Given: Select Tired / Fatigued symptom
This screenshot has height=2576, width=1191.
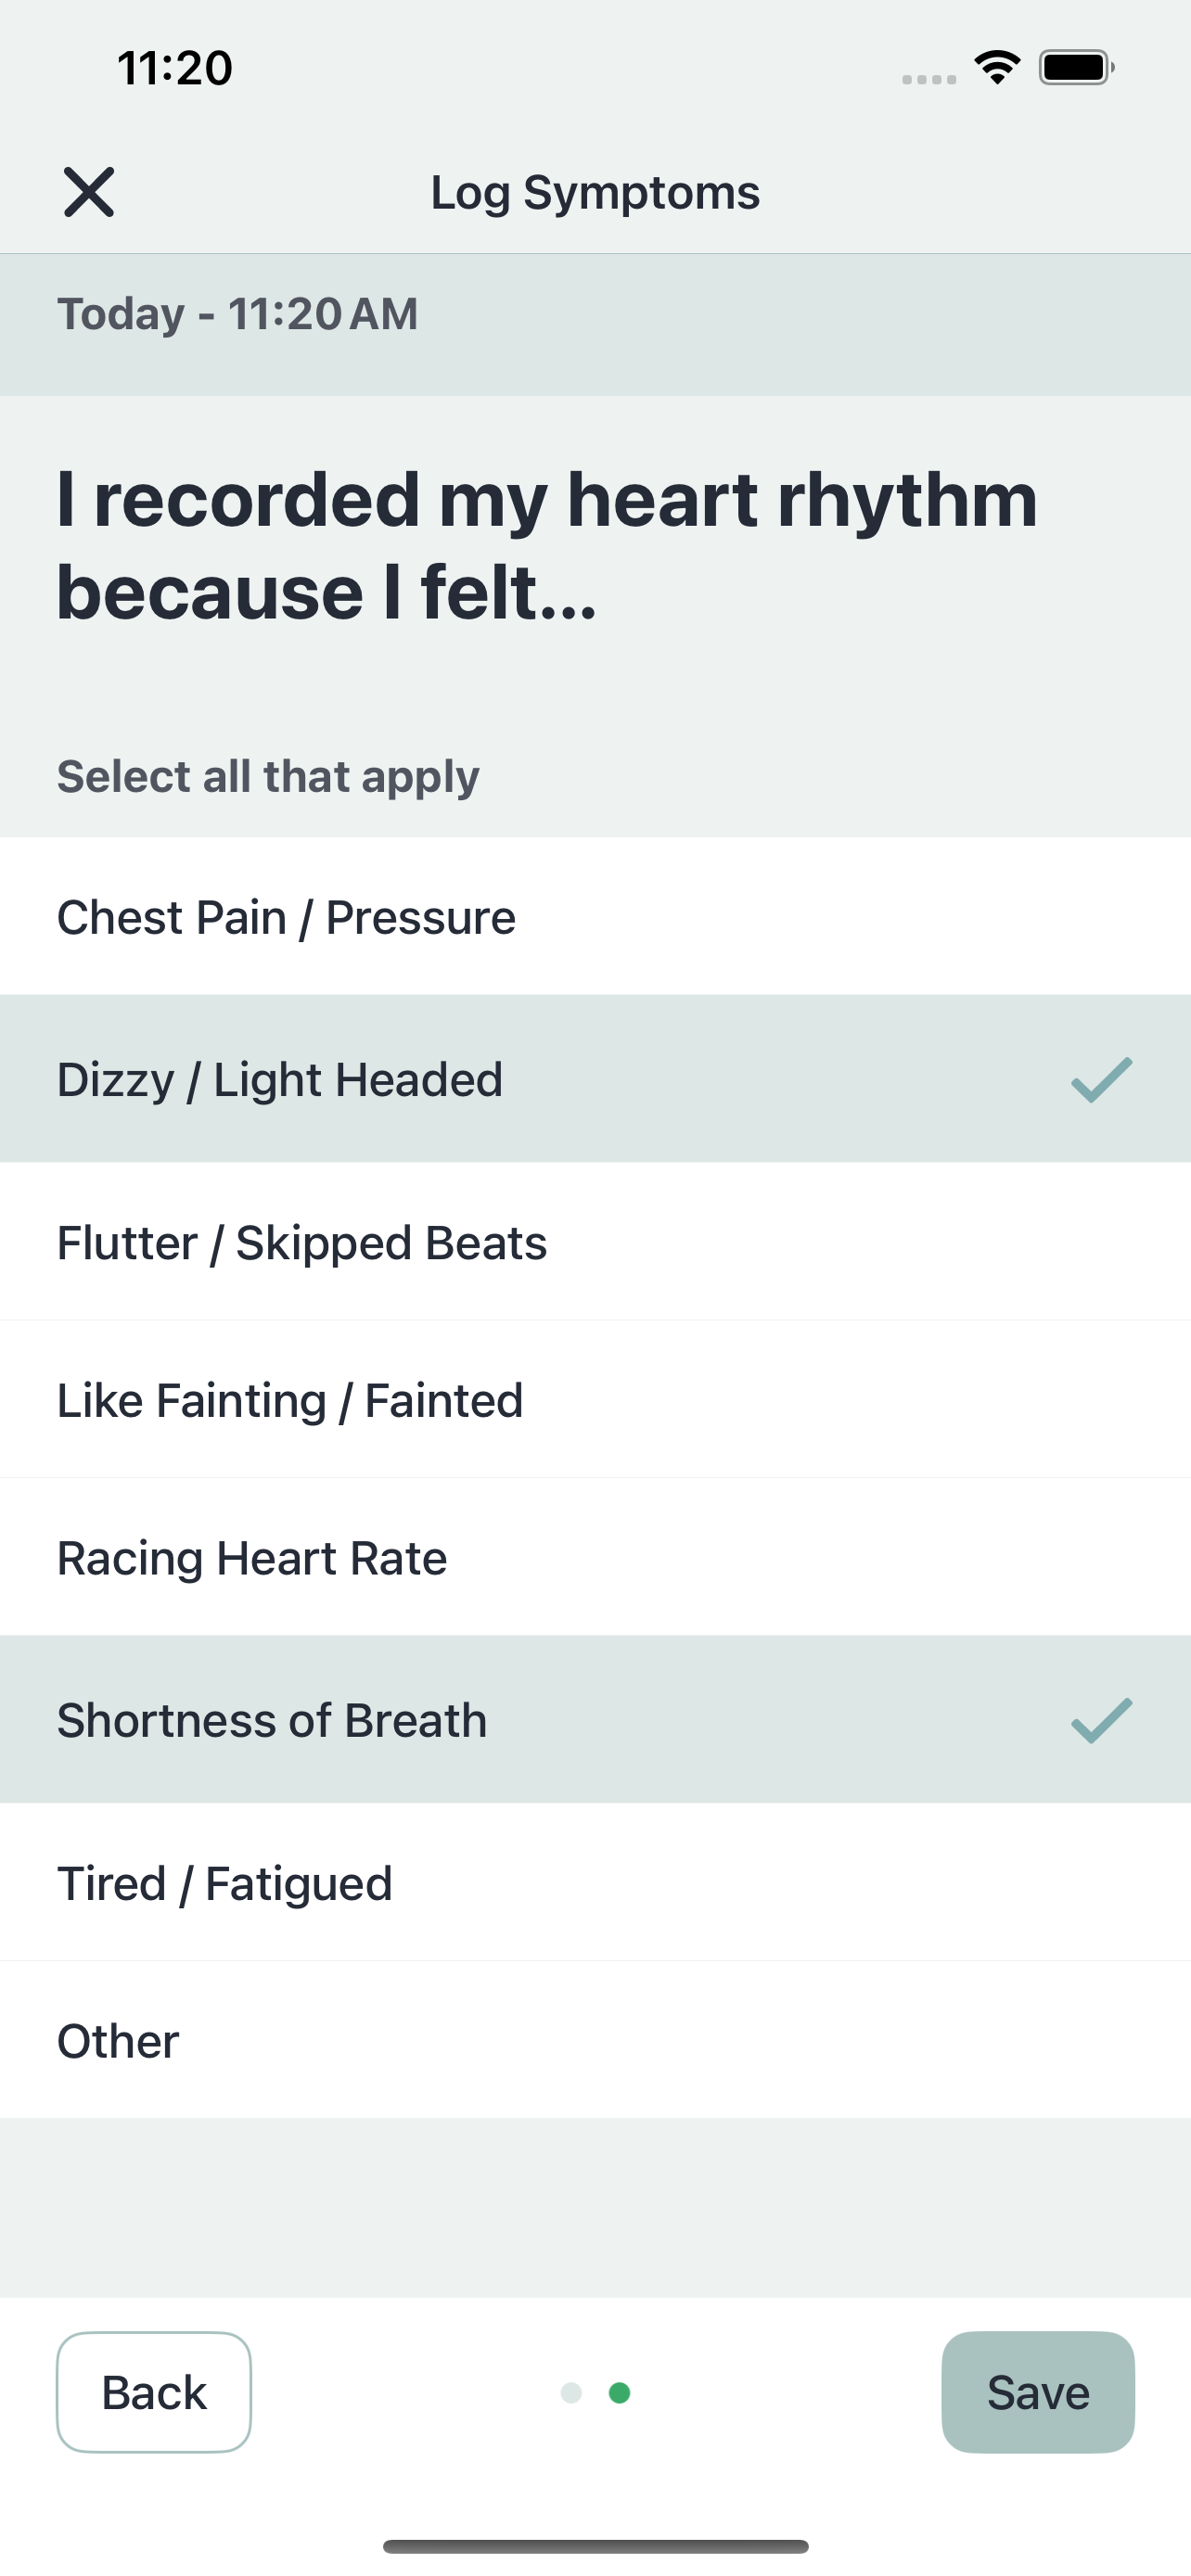Looking at the screenshot, I should (x=595, y=1883).
